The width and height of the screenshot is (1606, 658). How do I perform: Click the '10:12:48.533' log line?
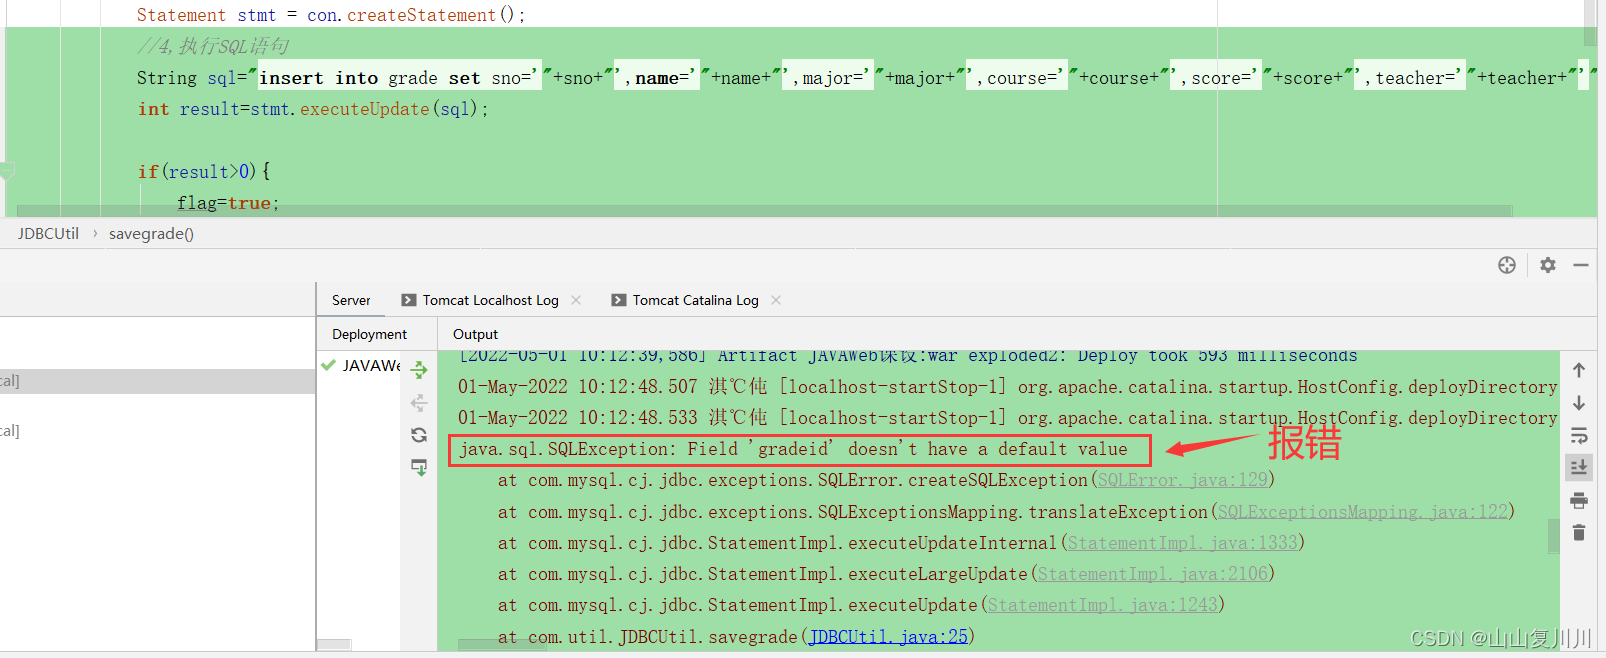click(x=1007, y=418)
